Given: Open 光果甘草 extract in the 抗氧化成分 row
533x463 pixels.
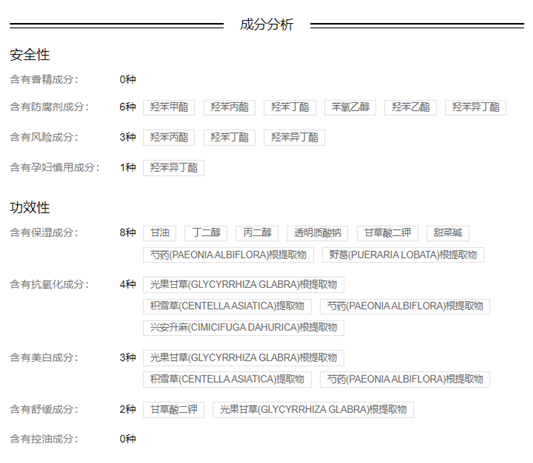Looking at the screenshot, I should (244, 285).
